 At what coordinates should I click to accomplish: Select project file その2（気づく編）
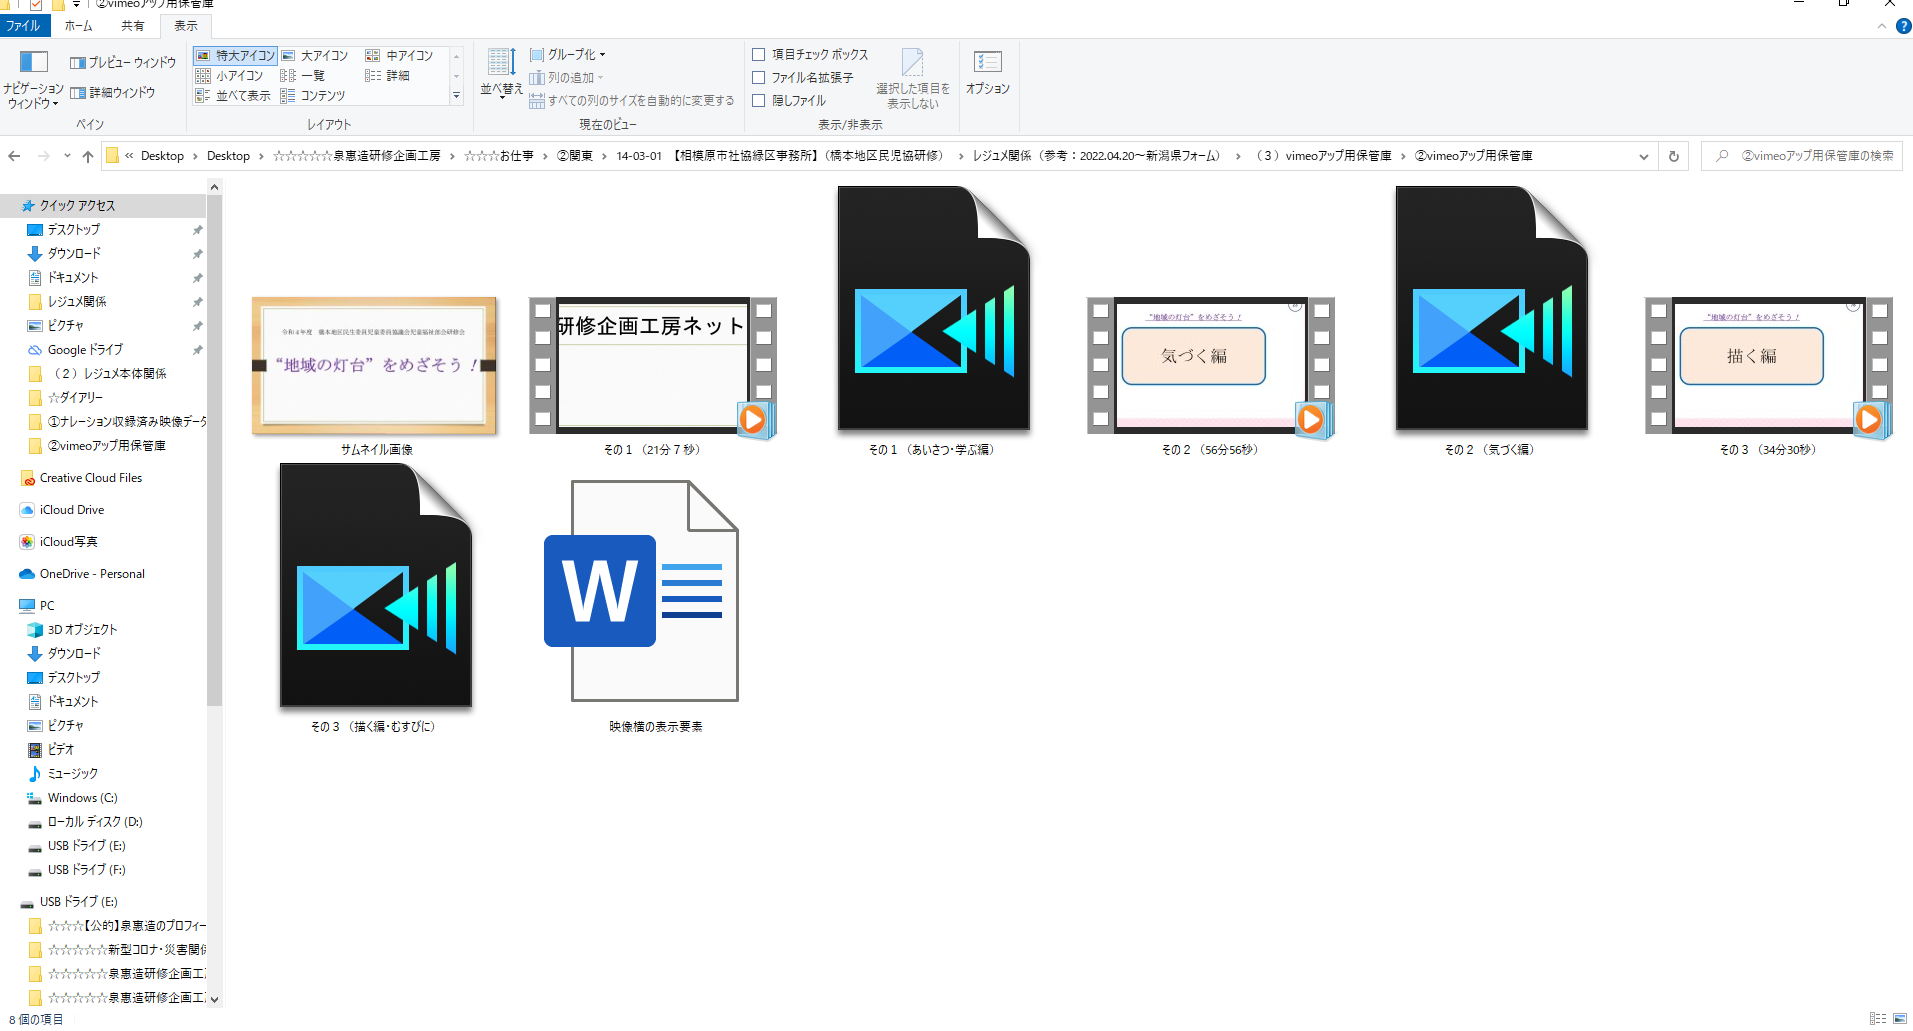(1490, 320)
